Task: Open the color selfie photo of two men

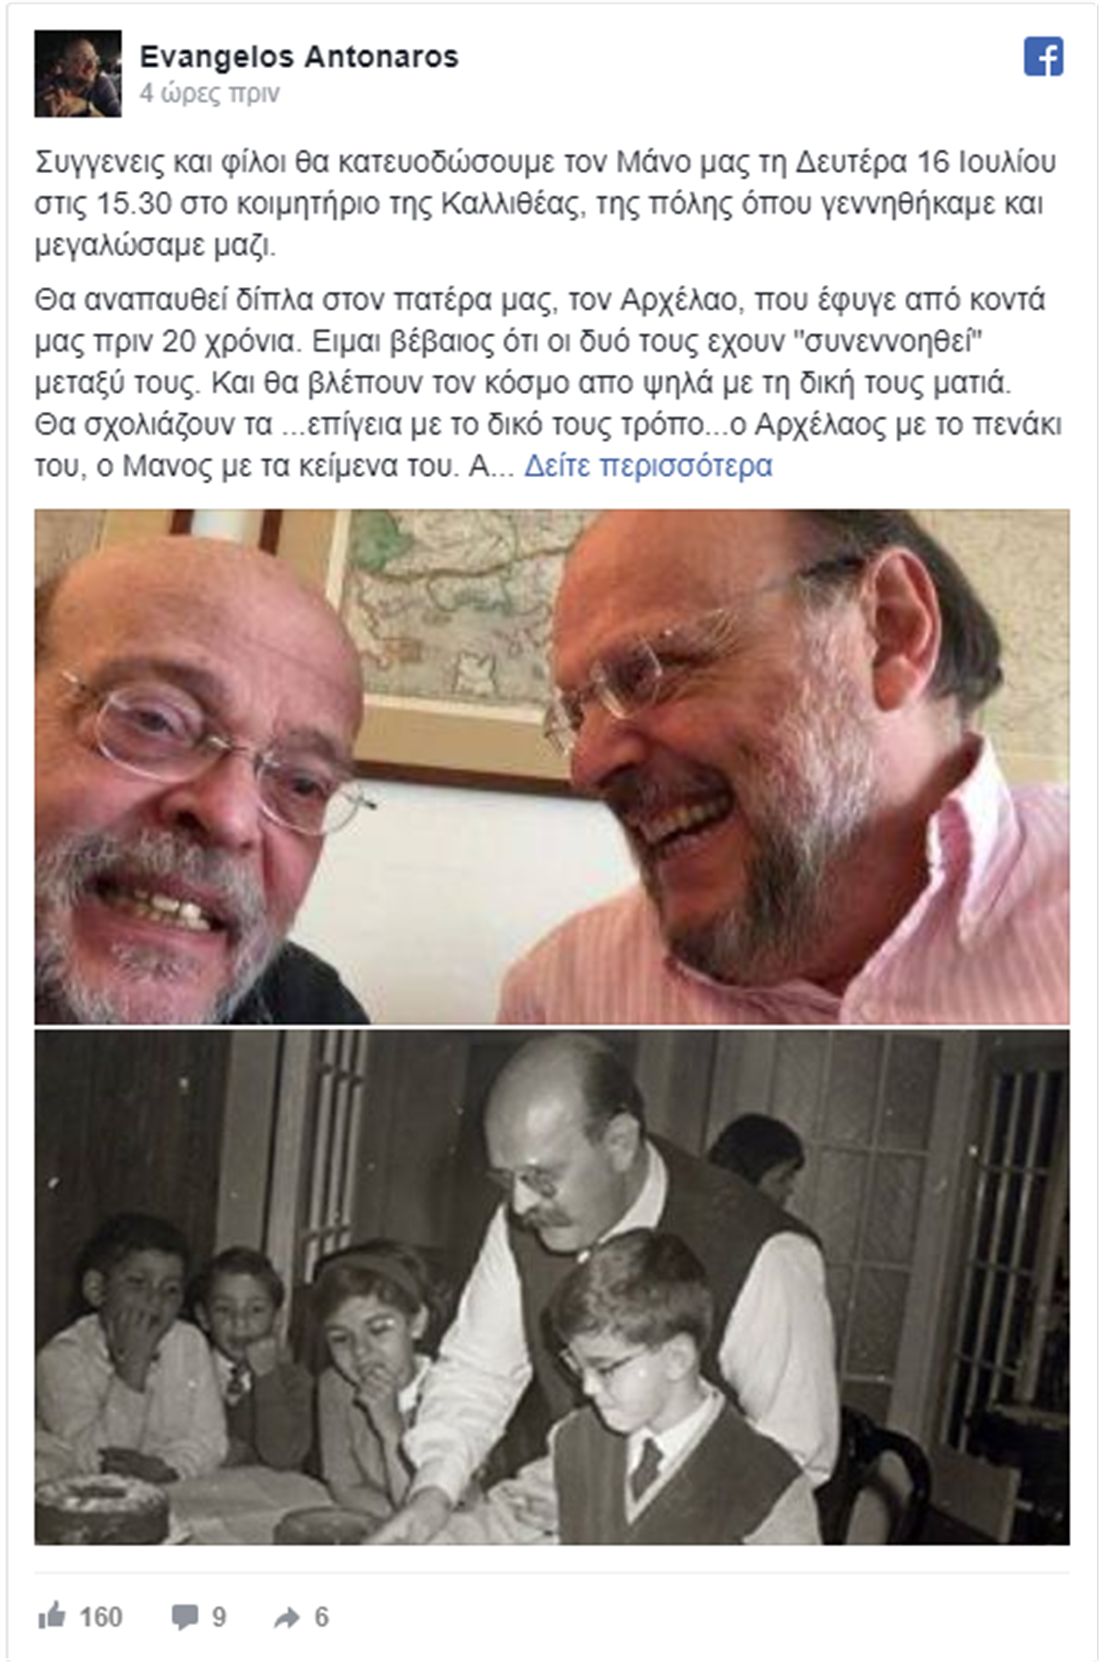Action: pos(552,767)
